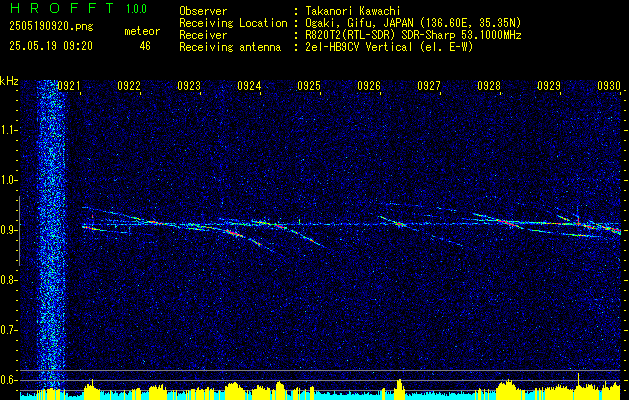This screenshot has height=400, width=629.
Task: Click the filename 2505190920.png
Action: (x=51, y=27)
